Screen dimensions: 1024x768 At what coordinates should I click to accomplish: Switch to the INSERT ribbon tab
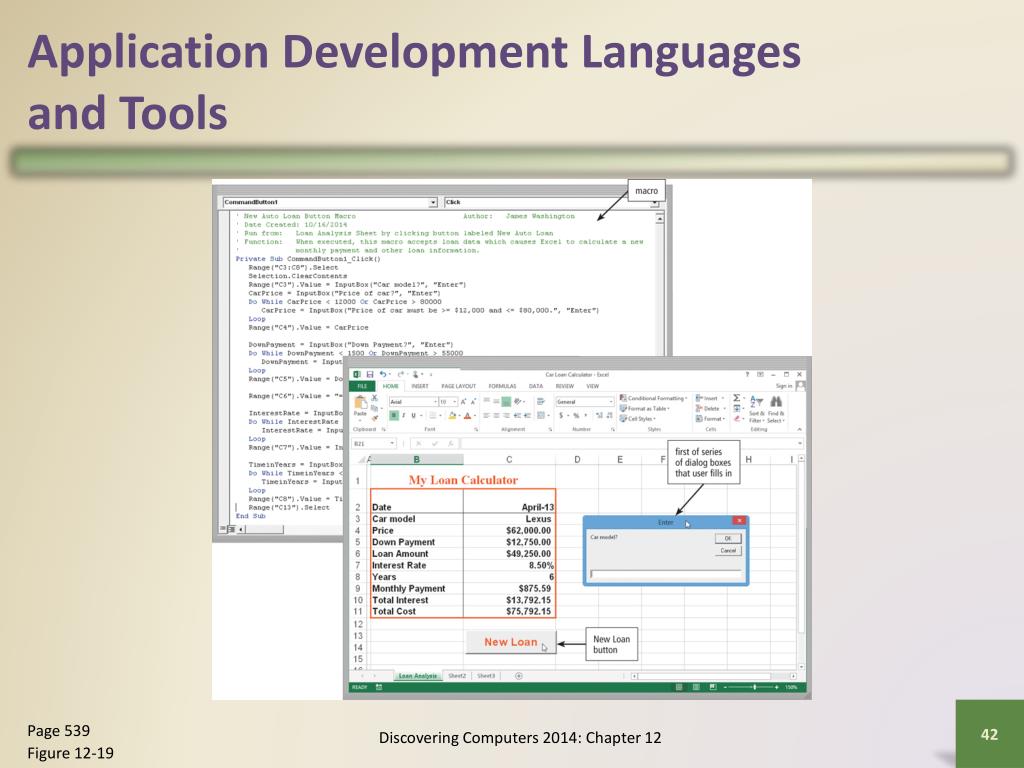[x=420, y=386]
